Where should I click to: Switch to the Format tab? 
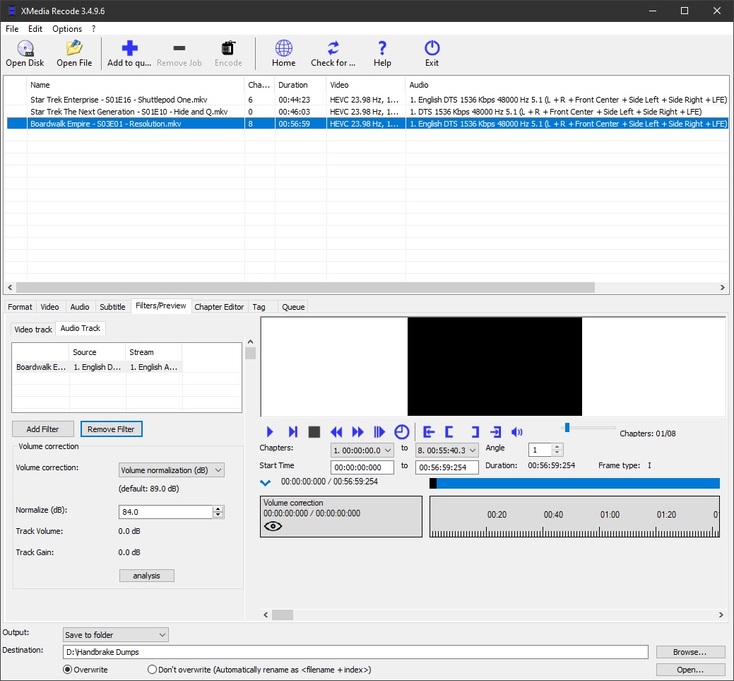(20, 307)
